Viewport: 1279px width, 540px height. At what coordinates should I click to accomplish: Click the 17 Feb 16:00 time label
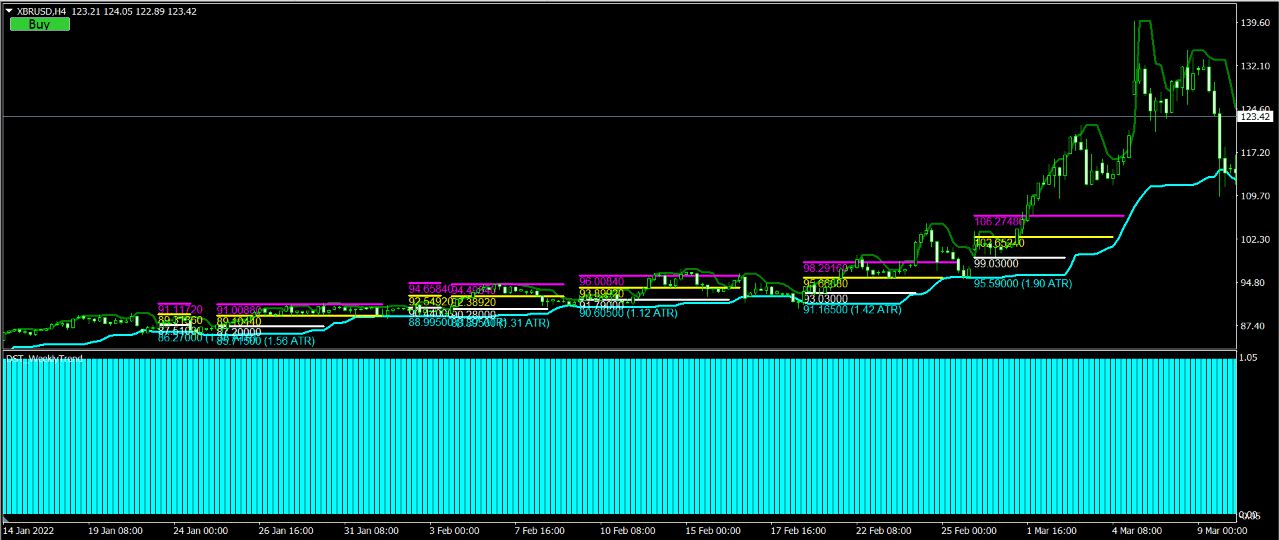click(800, 531)
